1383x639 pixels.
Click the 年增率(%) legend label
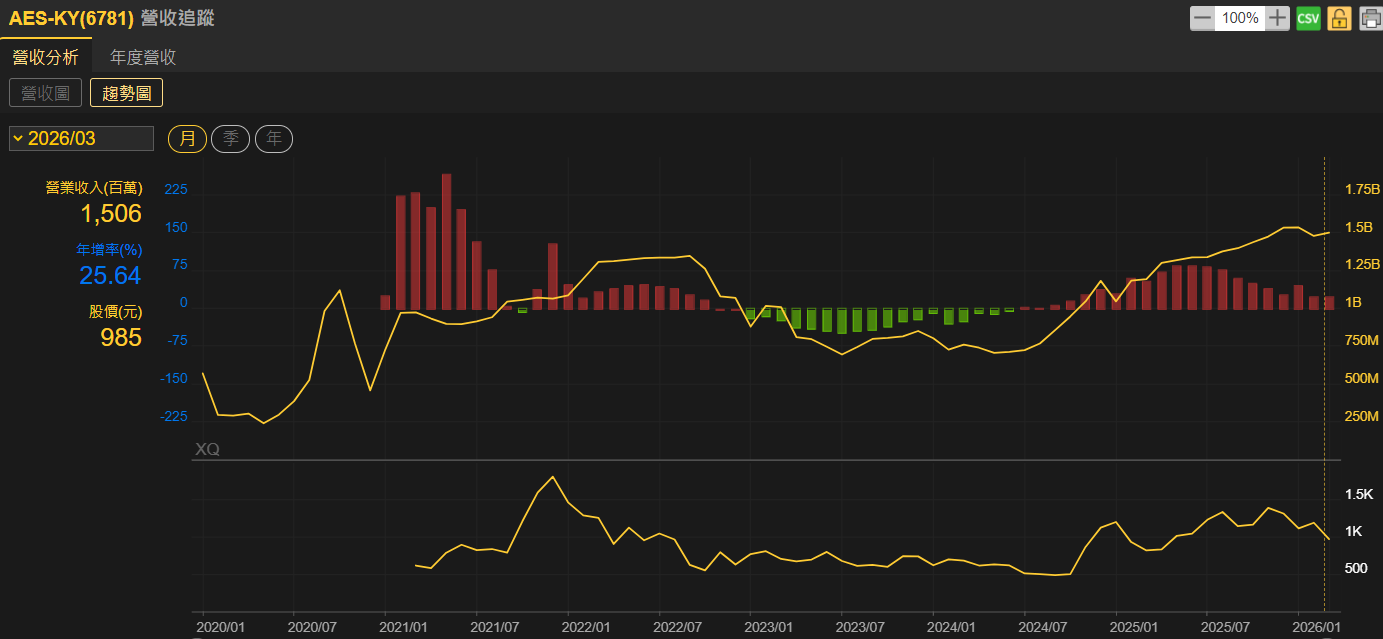click(109, 249)
